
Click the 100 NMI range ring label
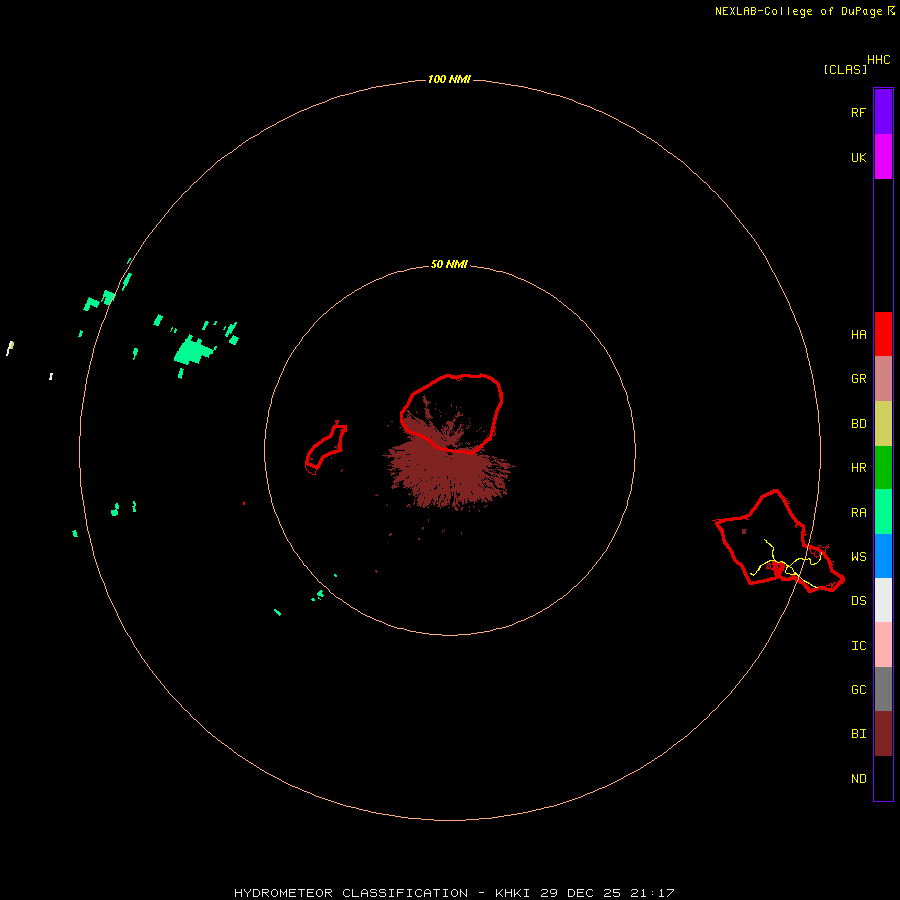[449, 79]
